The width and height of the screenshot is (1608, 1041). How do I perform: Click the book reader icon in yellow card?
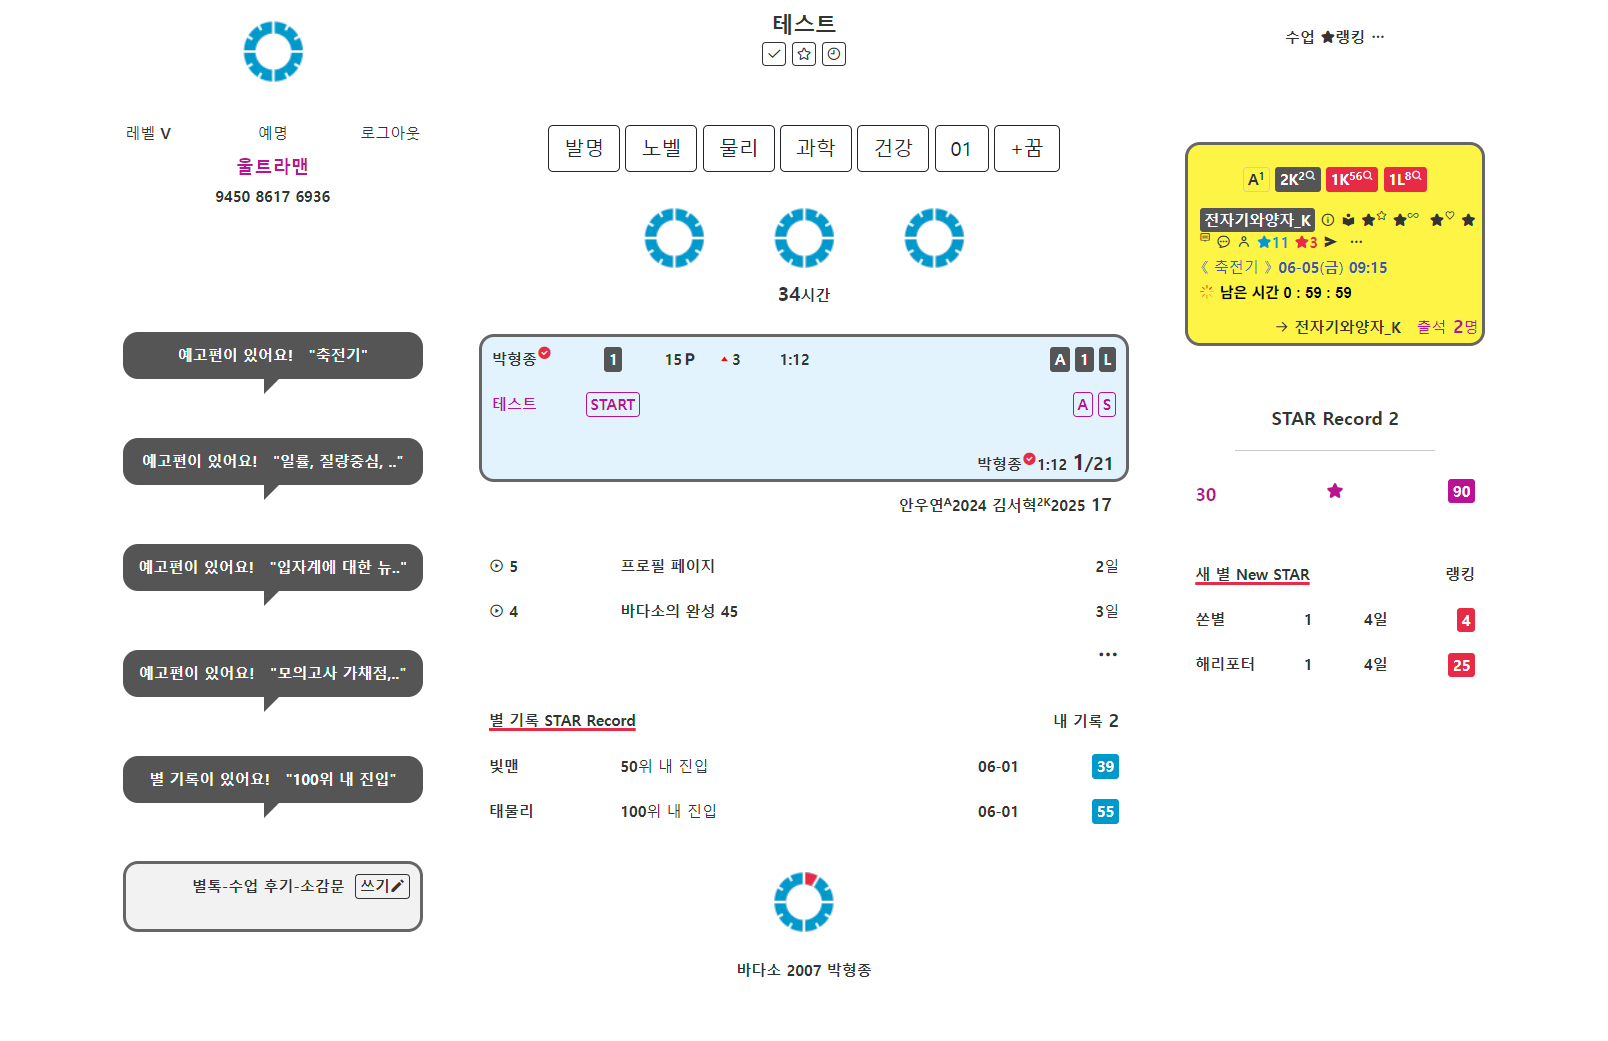coord(1348,220)
